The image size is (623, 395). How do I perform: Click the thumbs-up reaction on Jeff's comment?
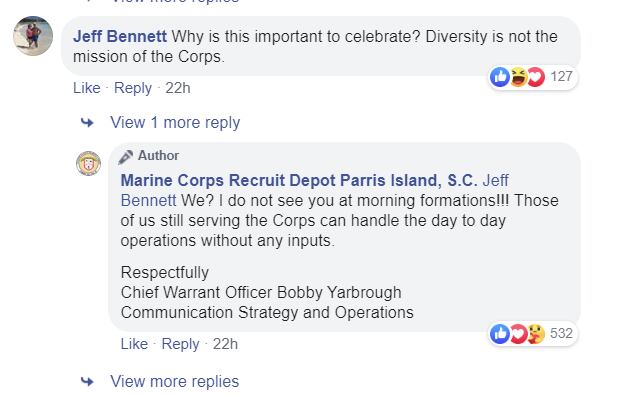pos(500,77)
